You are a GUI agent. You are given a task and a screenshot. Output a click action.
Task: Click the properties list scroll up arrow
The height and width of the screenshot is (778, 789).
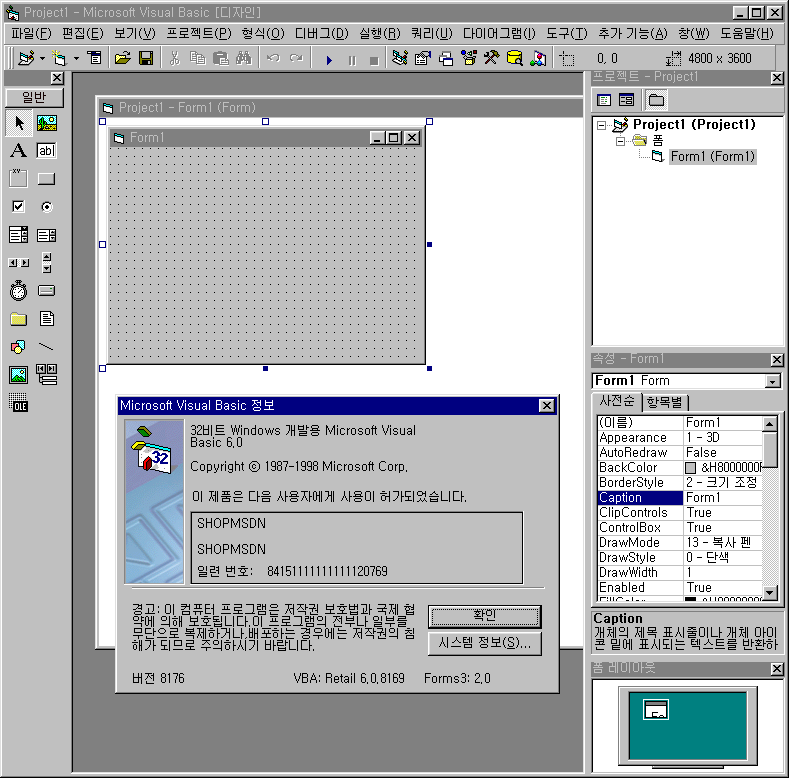point(770,424)
